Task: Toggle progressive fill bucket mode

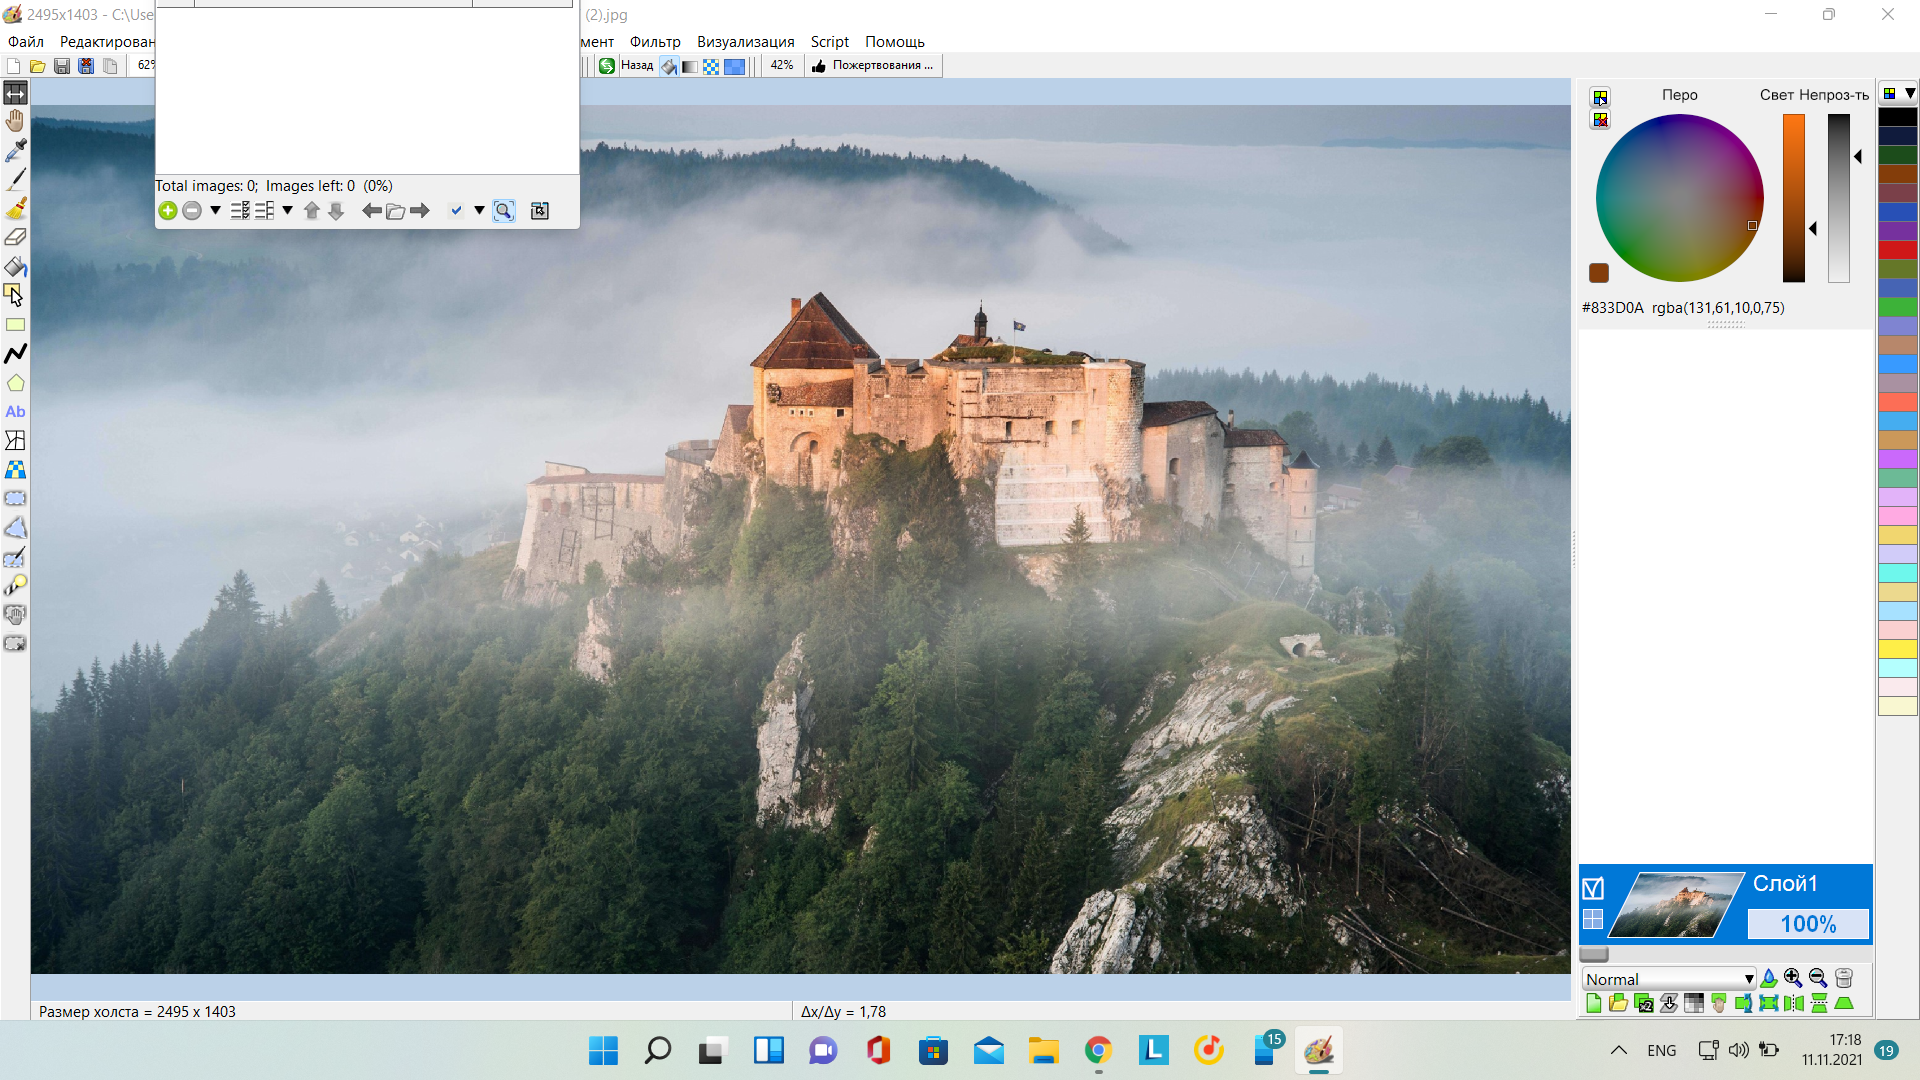Action: pyautogui.click(x=668, y=66)
